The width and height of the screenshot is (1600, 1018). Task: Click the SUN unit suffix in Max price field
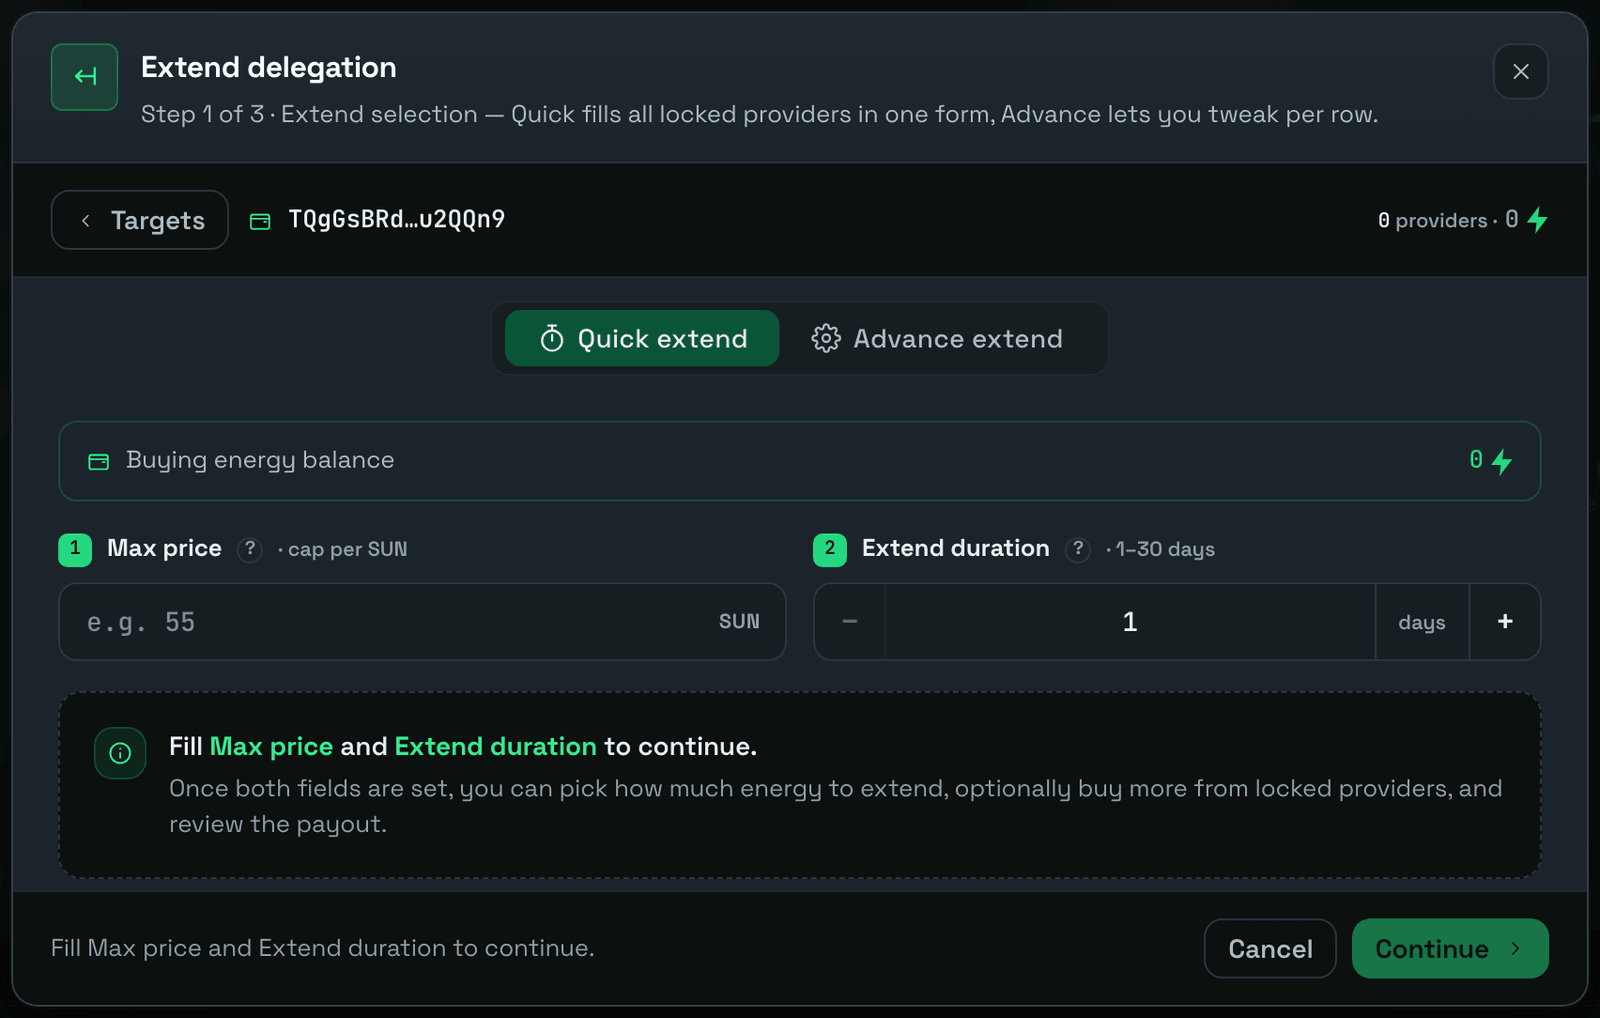pos(739,622)
